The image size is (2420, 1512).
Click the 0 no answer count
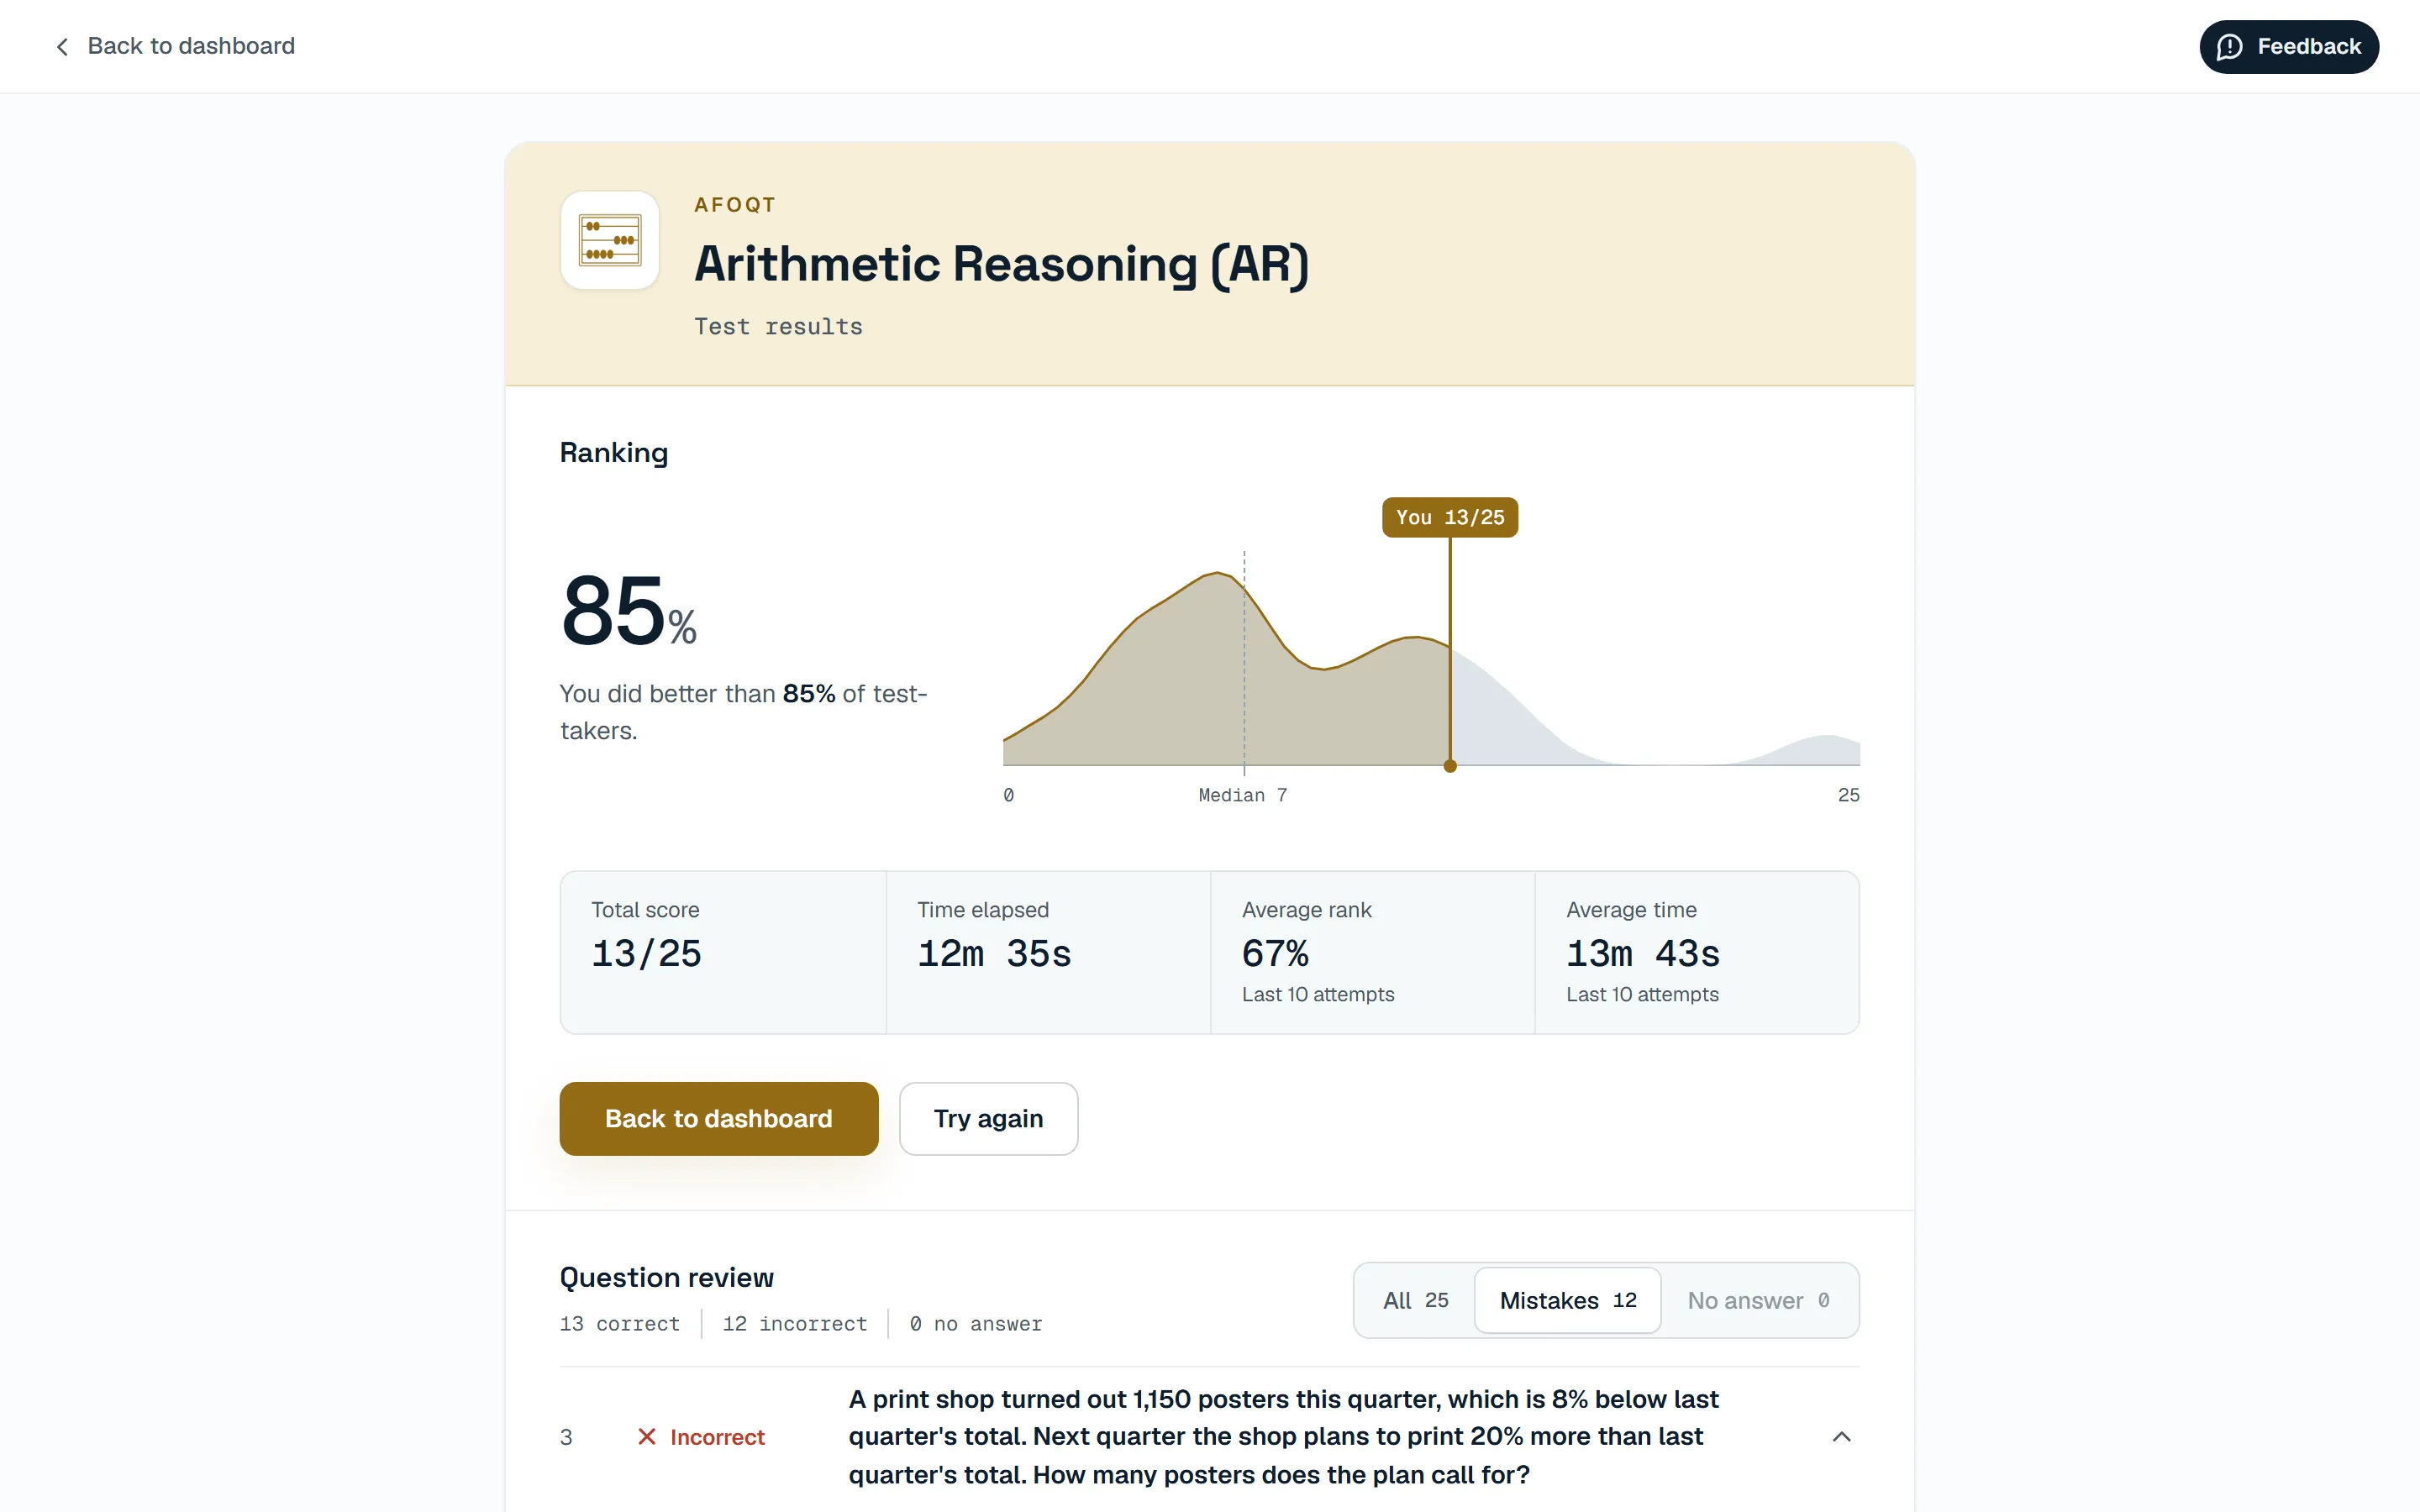[x=976, y=1324]
